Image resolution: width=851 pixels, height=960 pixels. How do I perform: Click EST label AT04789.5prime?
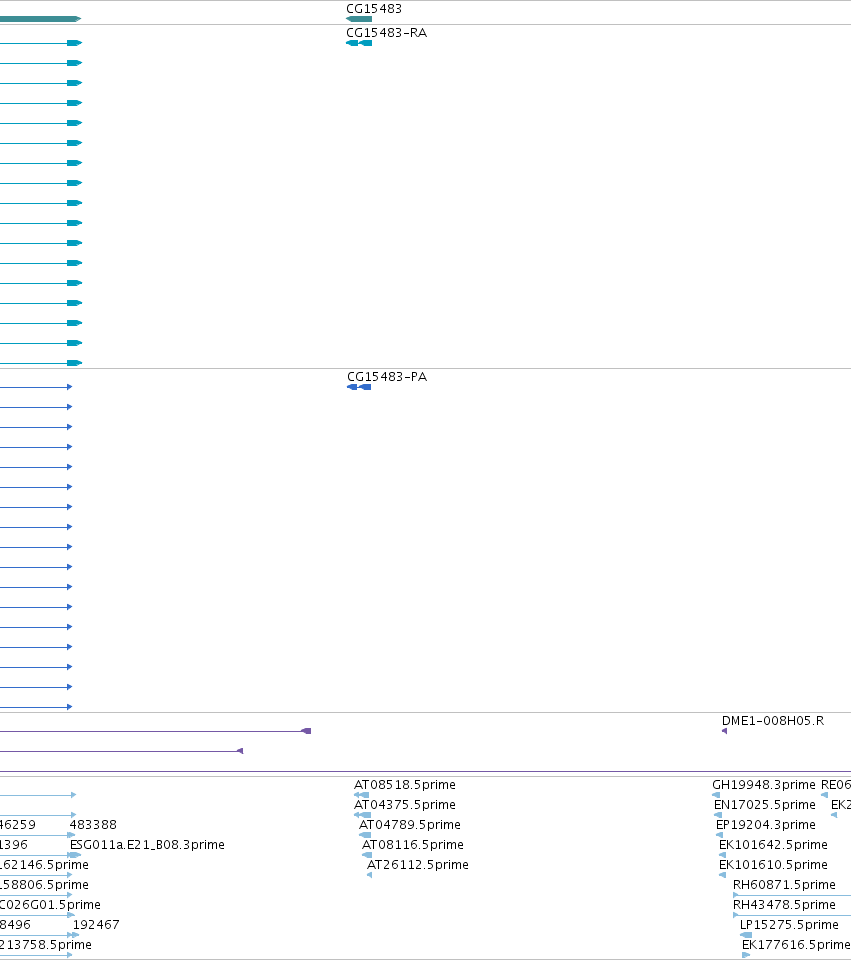click(410, 825)
